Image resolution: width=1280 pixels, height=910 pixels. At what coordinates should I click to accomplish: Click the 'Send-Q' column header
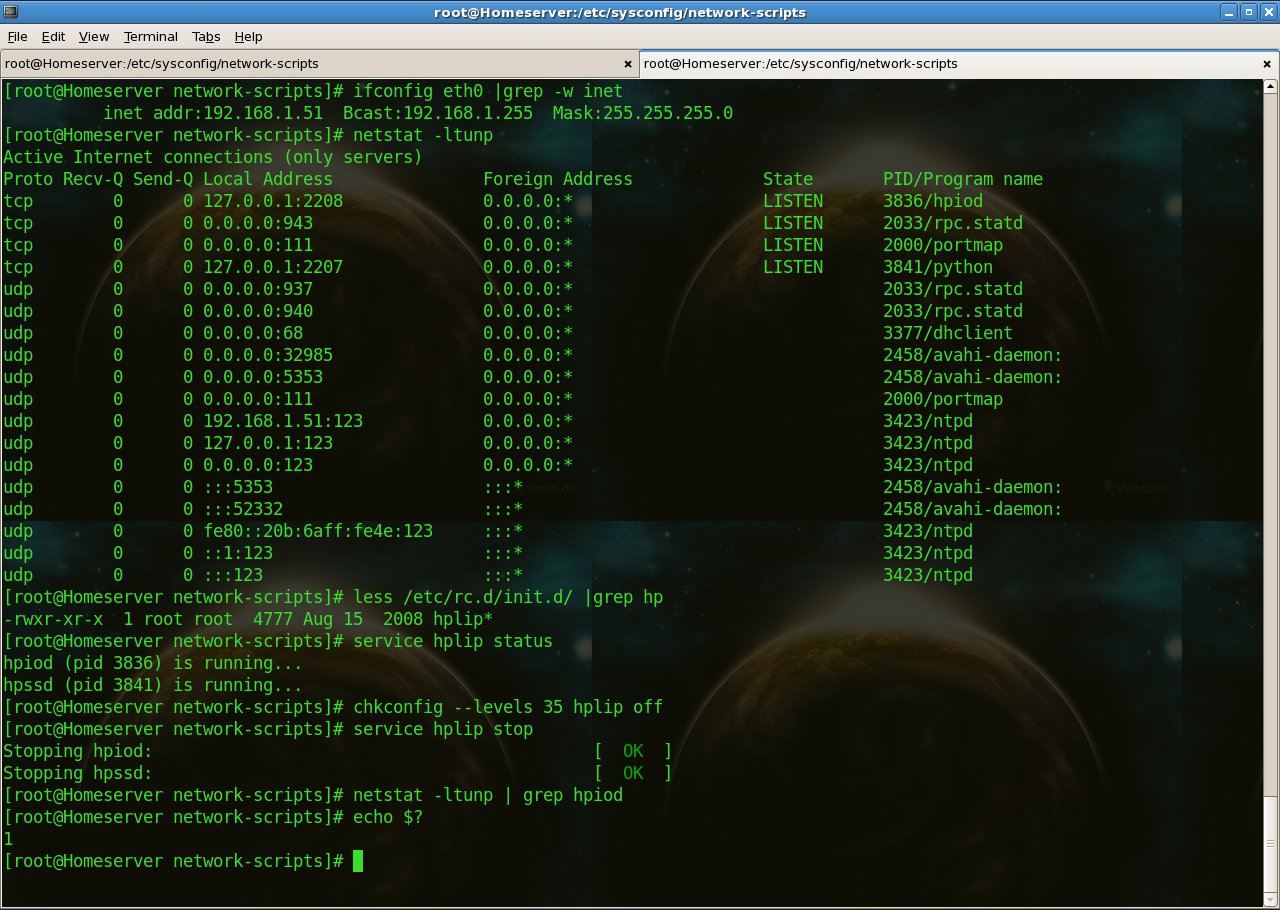point(163,179)
